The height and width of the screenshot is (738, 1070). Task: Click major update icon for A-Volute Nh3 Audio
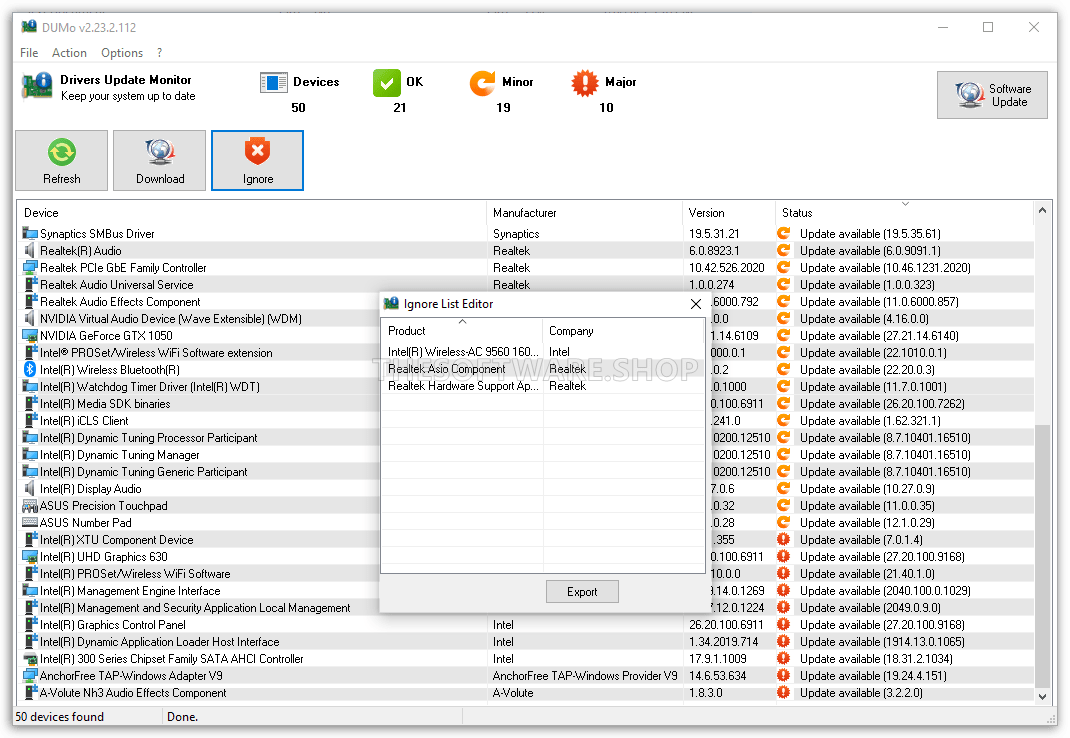(783, 692)
